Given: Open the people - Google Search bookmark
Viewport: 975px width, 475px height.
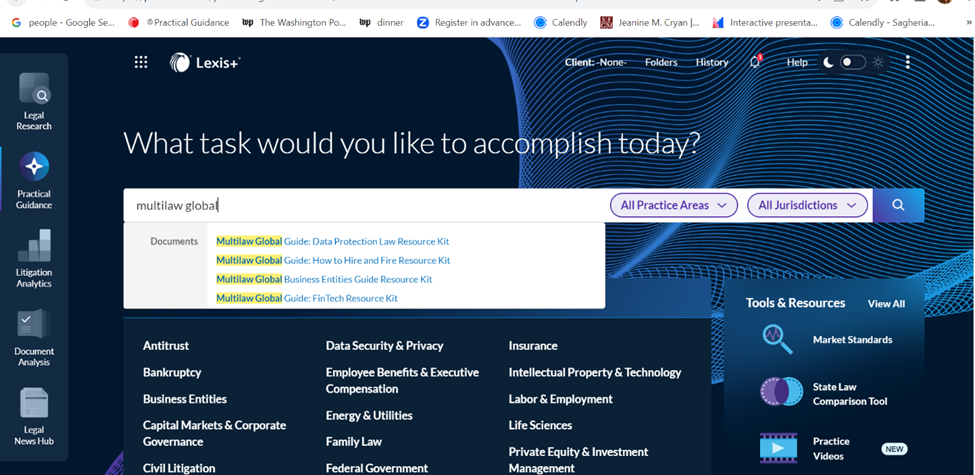Looking at the screenshot, I should click(63, 22).
